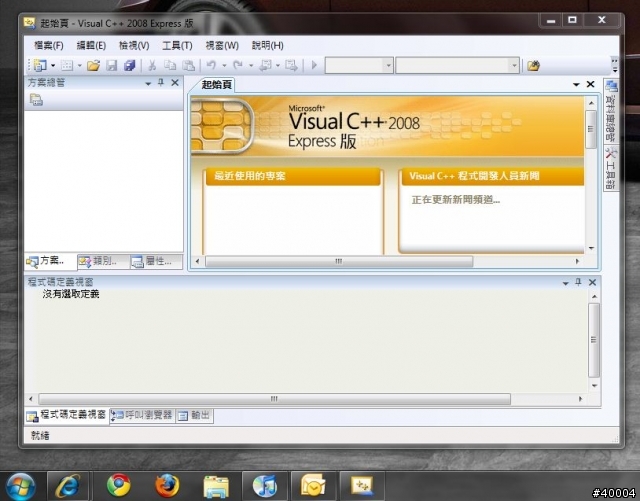Click the Cut scissors icon
640x501 pixels.
tap(152, 65)
